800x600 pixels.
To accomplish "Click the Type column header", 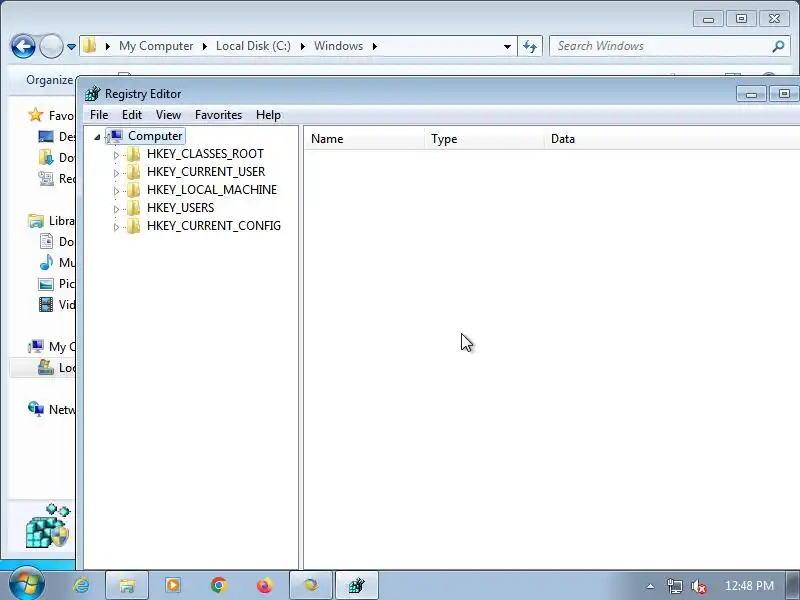I will point(484,139).
